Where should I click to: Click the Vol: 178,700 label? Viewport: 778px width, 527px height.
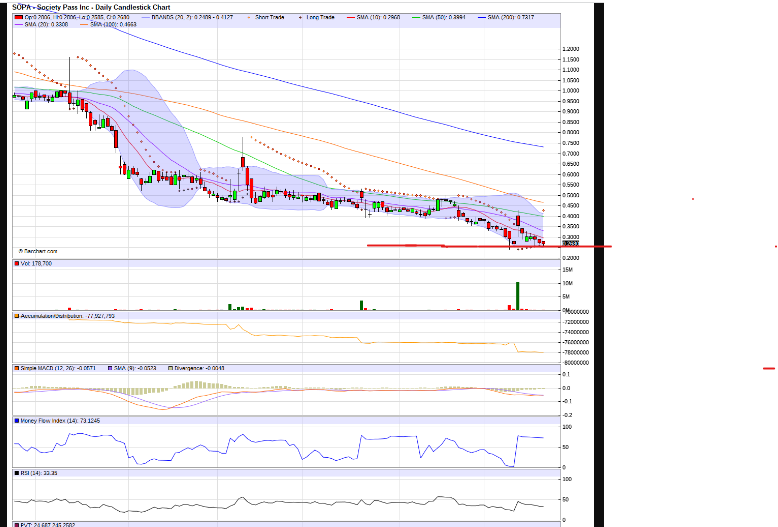(x=36, y=264)
